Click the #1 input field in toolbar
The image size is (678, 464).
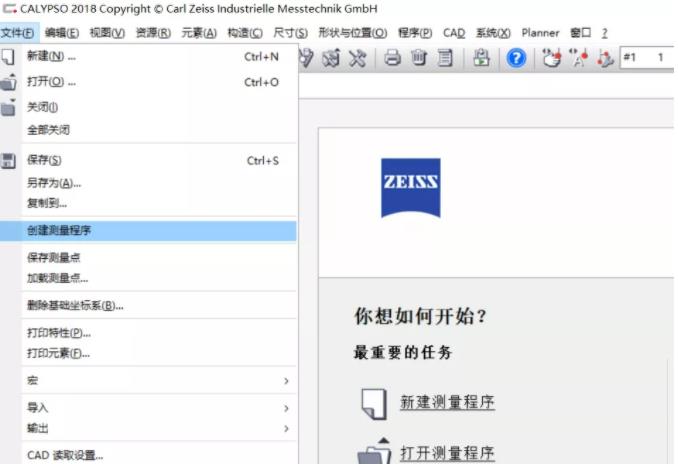pyautogui.click(x=647, y=58)
